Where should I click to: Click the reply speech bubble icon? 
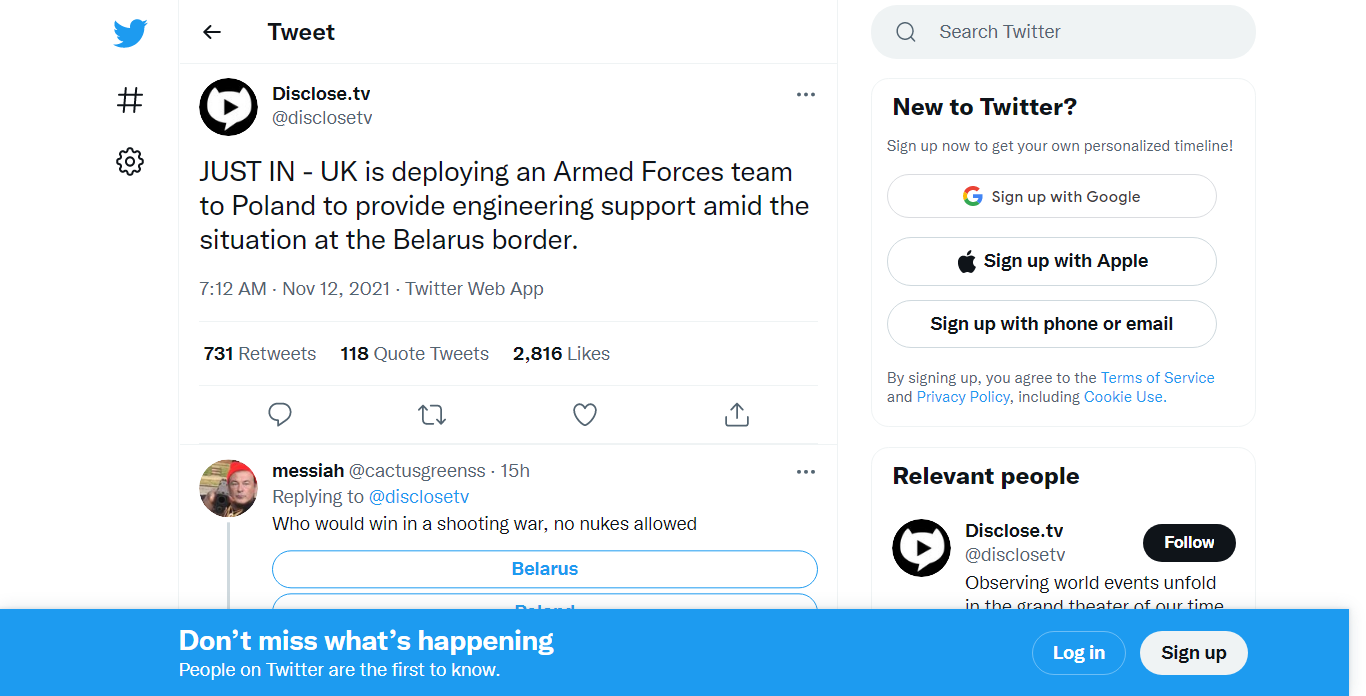click(x=280, y=414)
